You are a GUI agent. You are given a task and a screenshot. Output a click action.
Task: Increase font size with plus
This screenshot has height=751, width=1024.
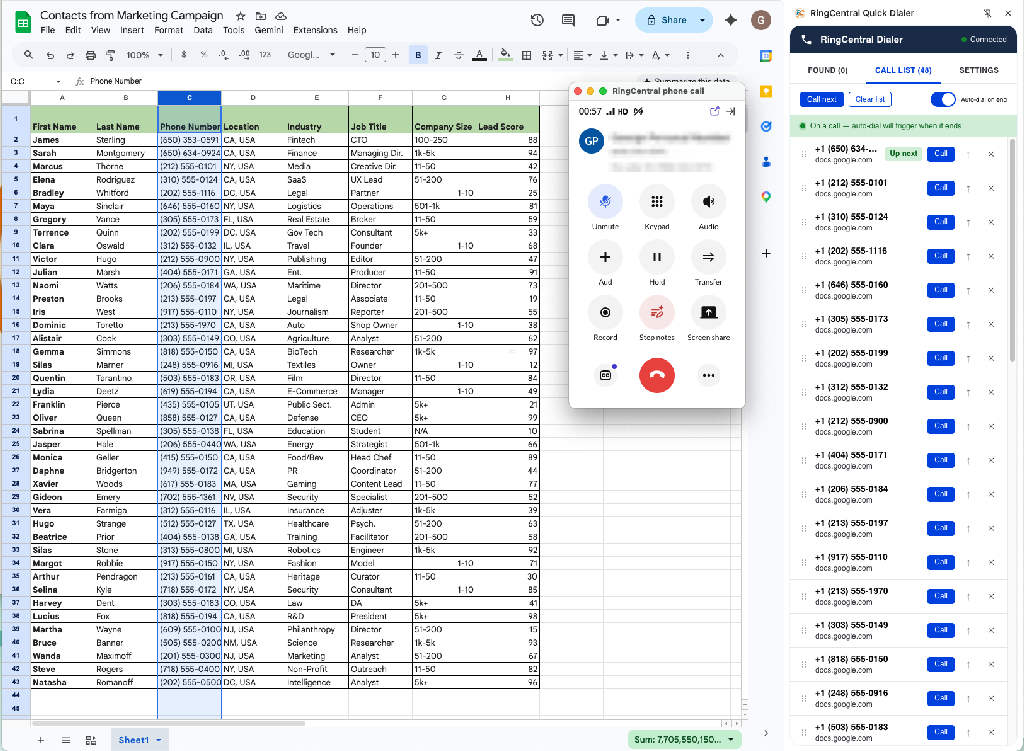pos(395,55)
